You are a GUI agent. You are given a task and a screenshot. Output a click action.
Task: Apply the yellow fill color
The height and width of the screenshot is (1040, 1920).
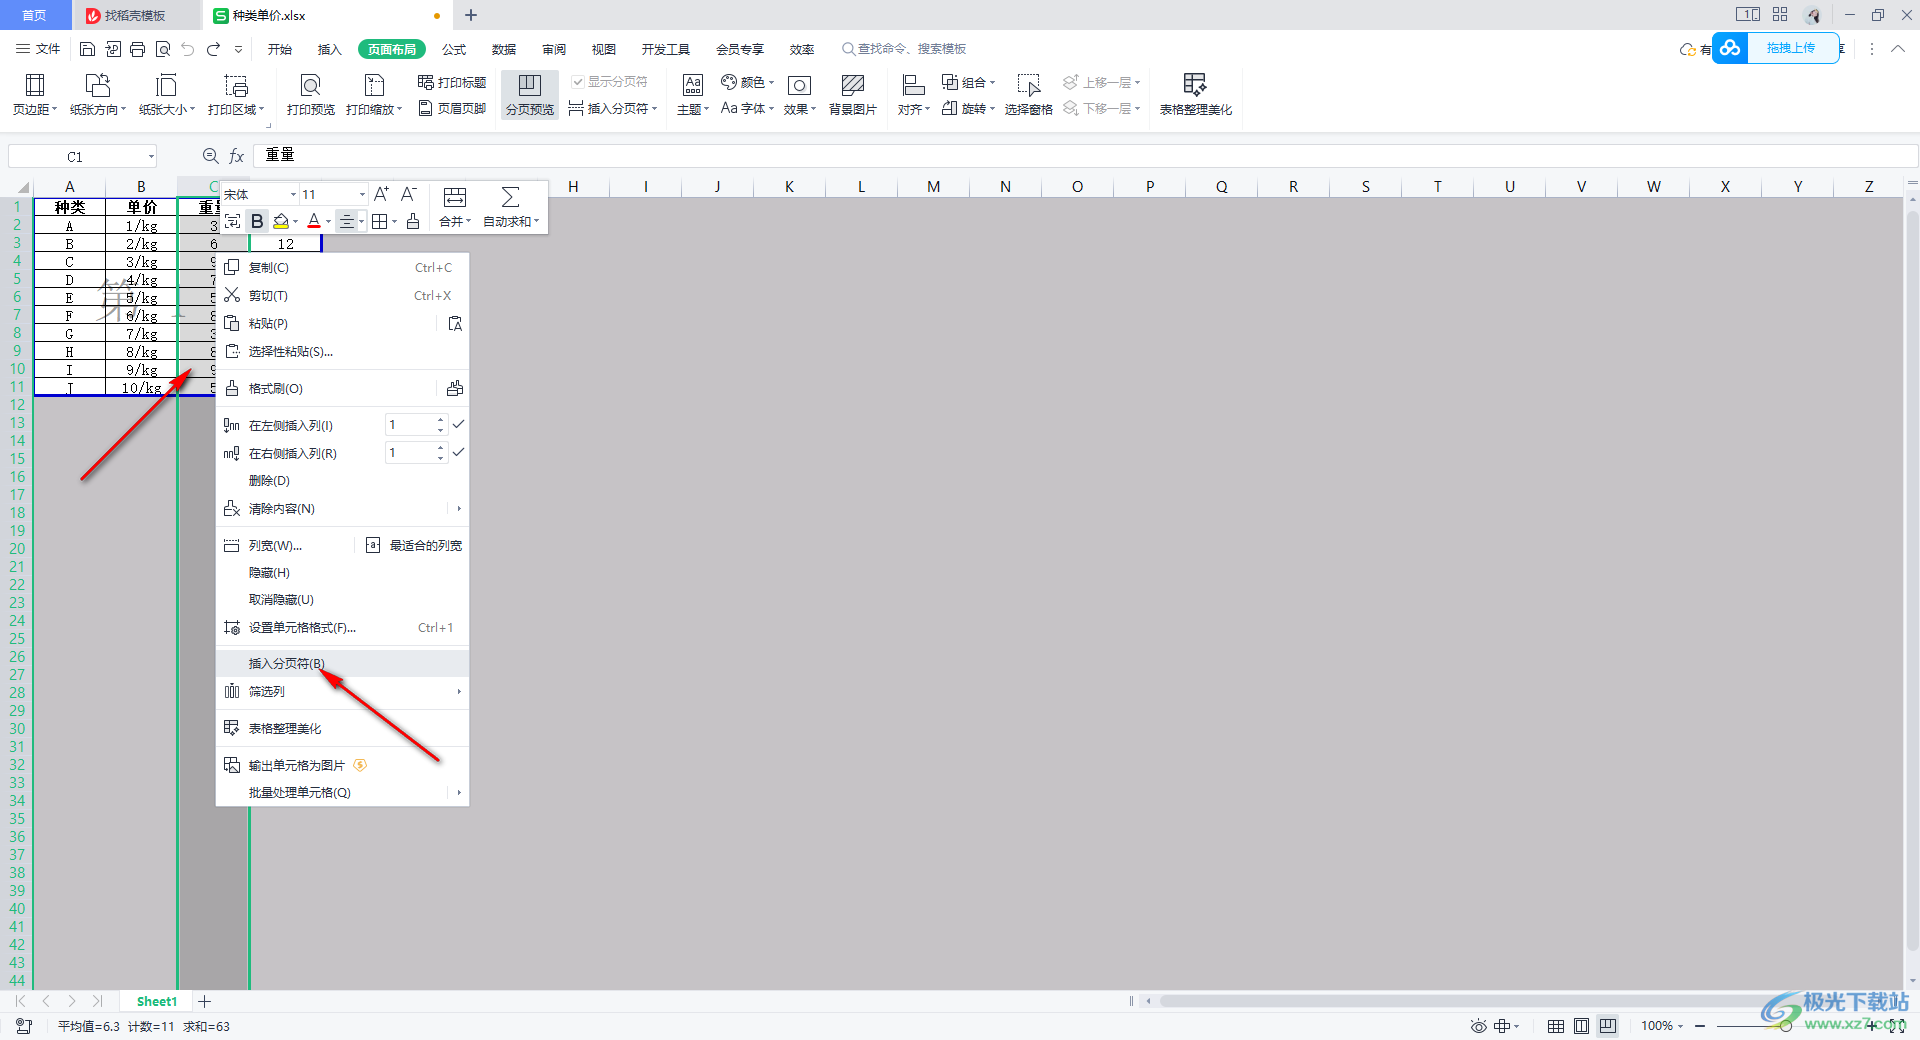281,221
